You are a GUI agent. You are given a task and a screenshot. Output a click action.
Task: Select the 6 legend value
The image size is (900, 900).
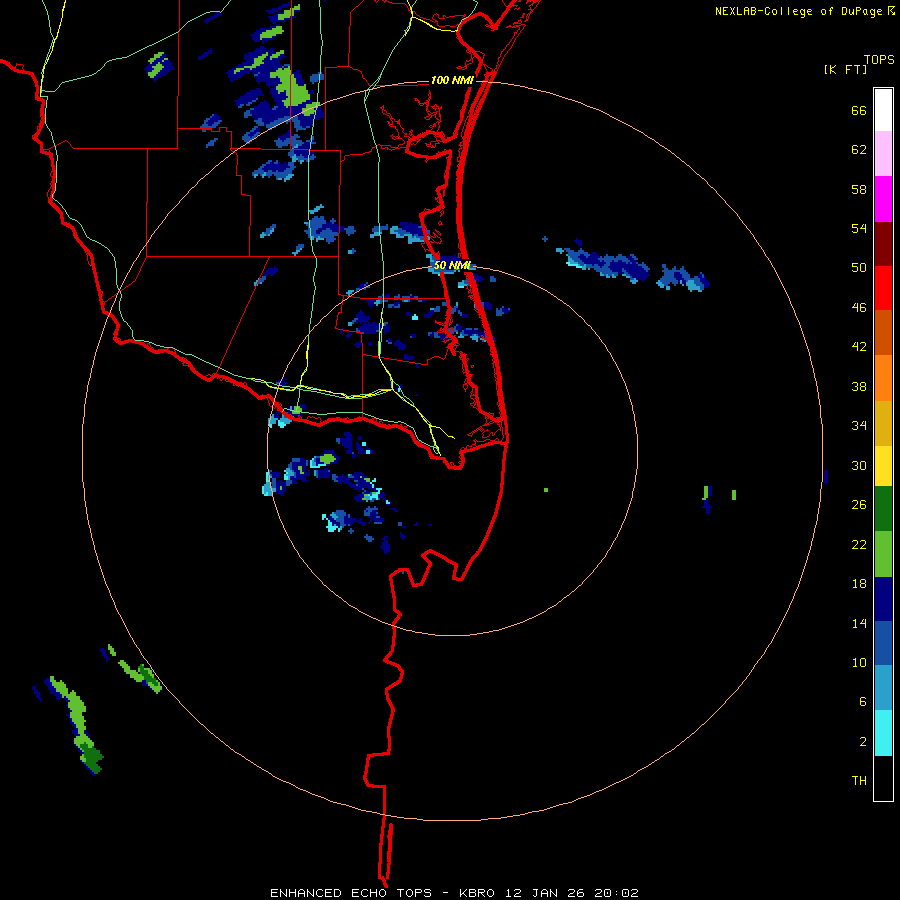(863, 701)
